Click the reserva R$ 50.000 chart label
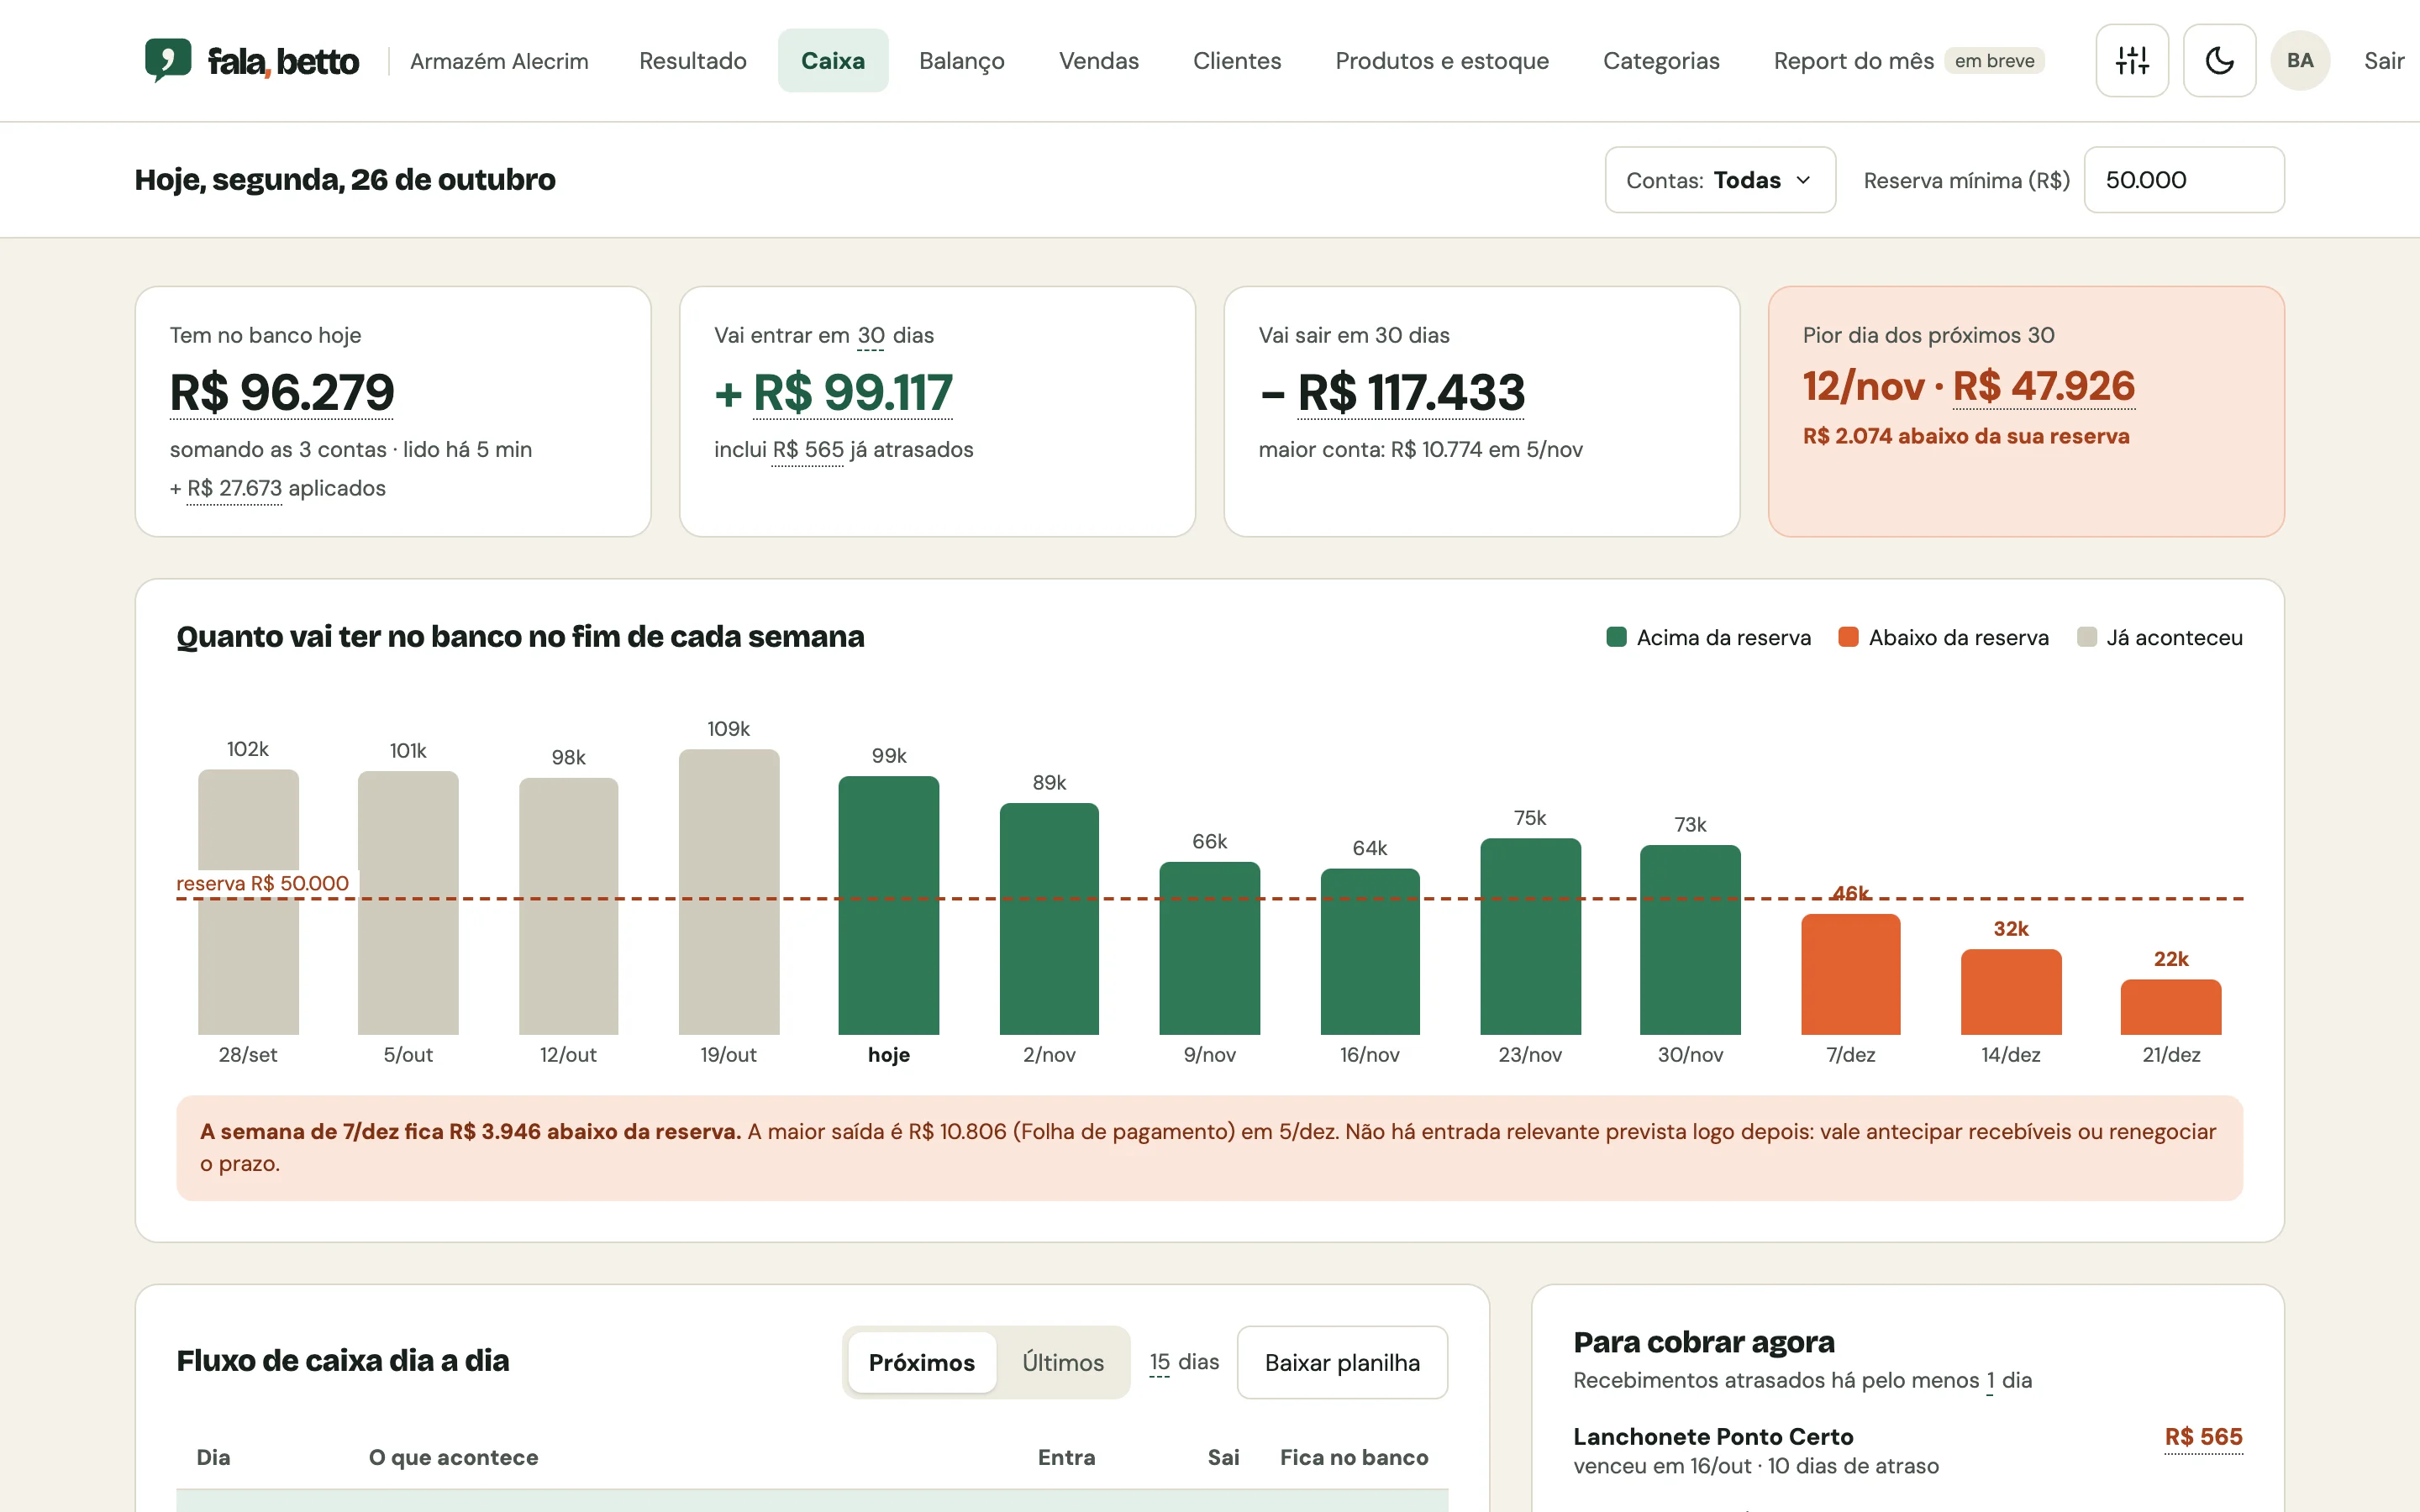This screenshot has height=1512, width=2420. (x=262, y=883)
